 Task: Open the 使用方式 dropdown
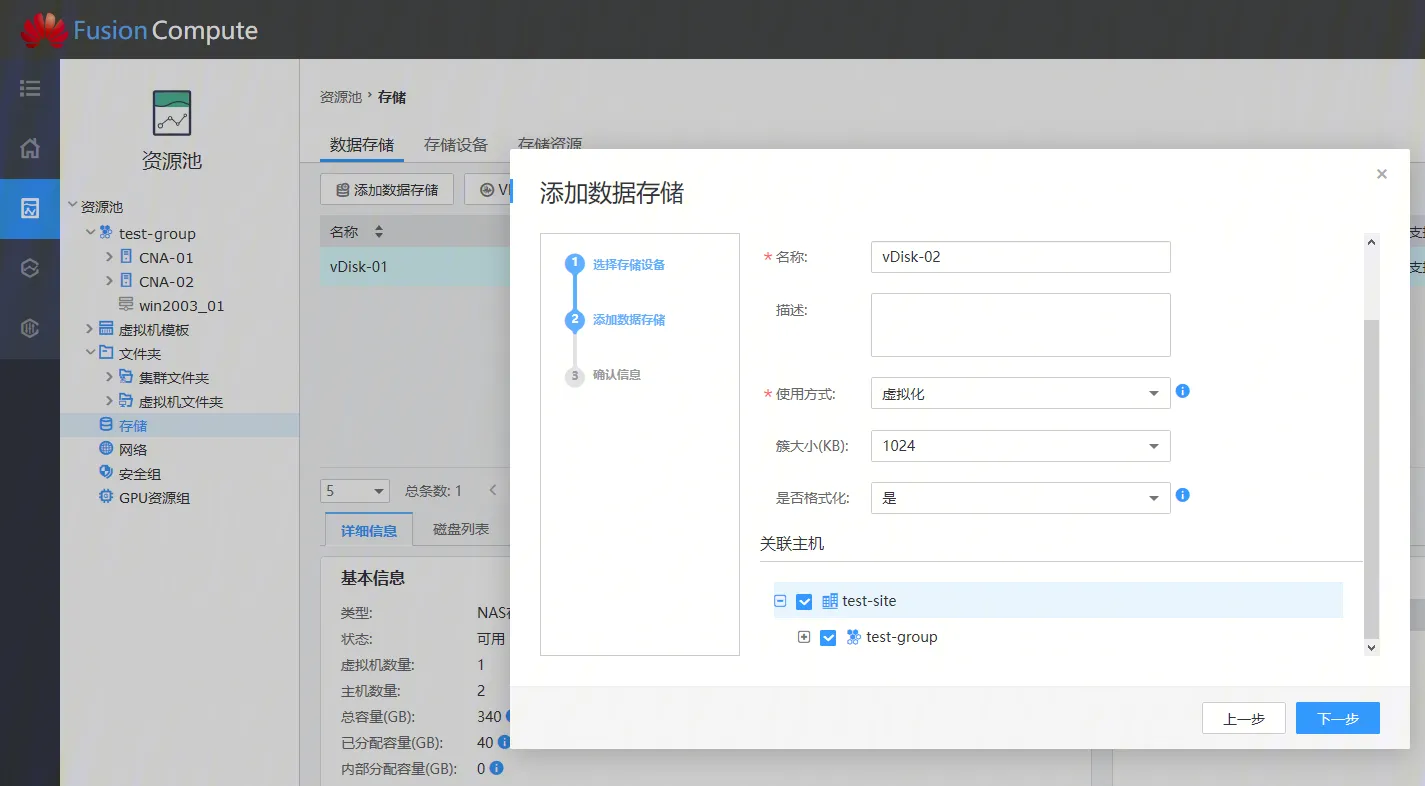pyautogui.click(x=1020, y=393)
